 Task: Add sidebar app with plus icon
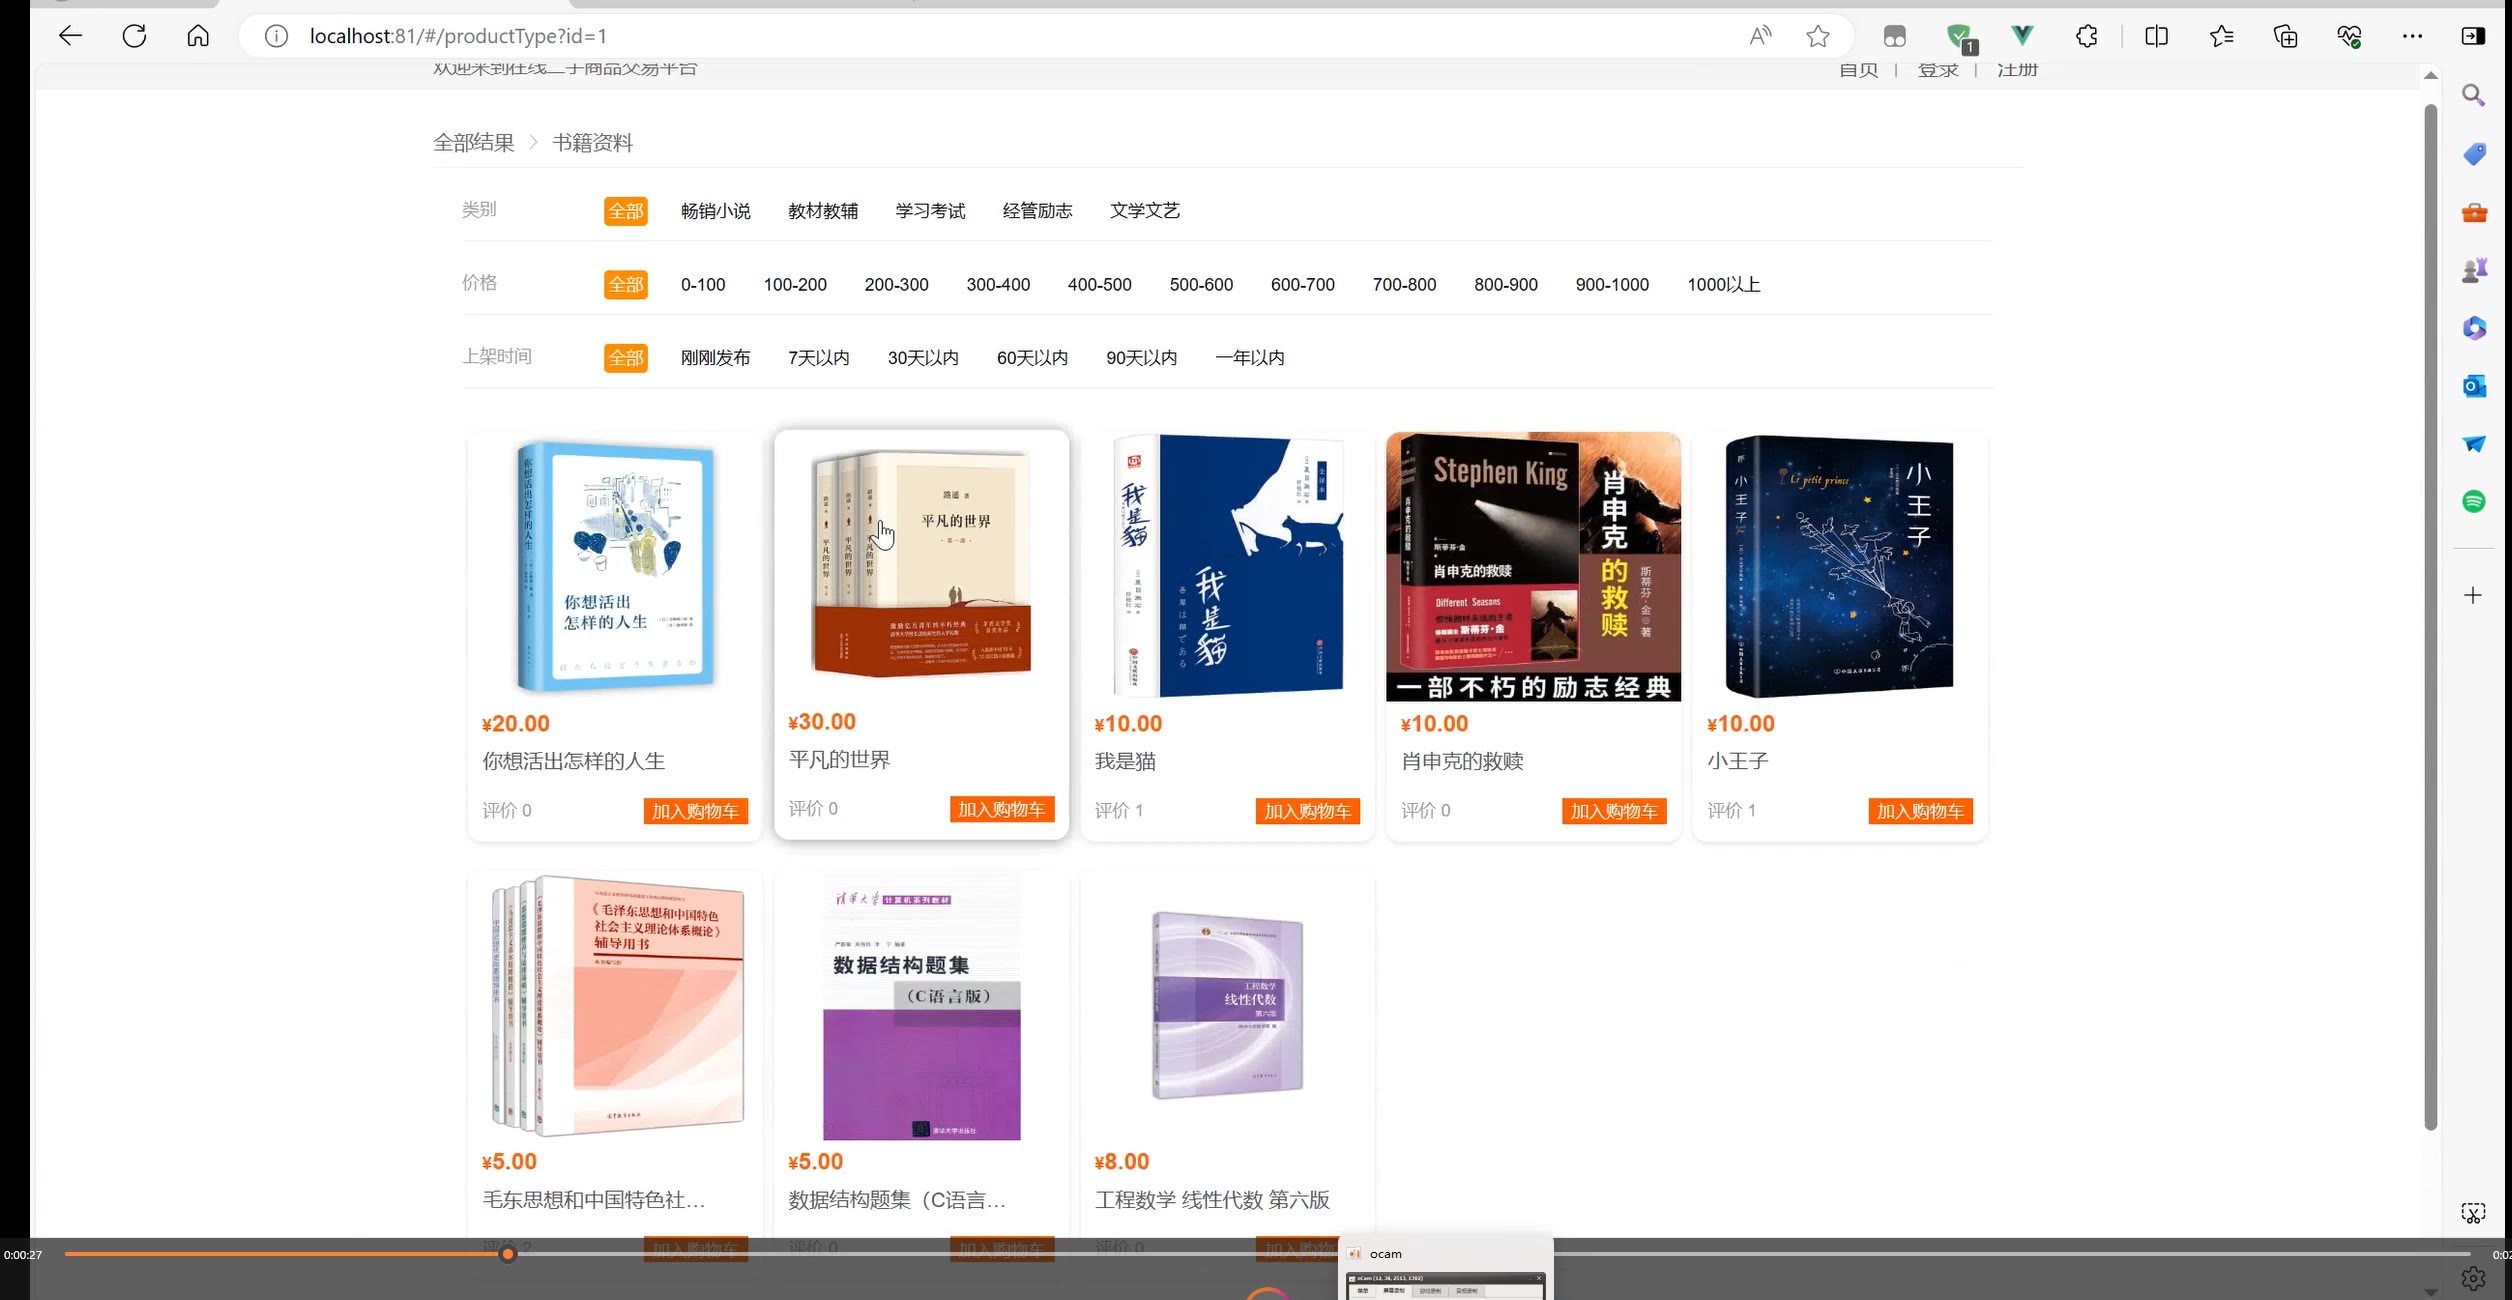(x=2473, y=596)
